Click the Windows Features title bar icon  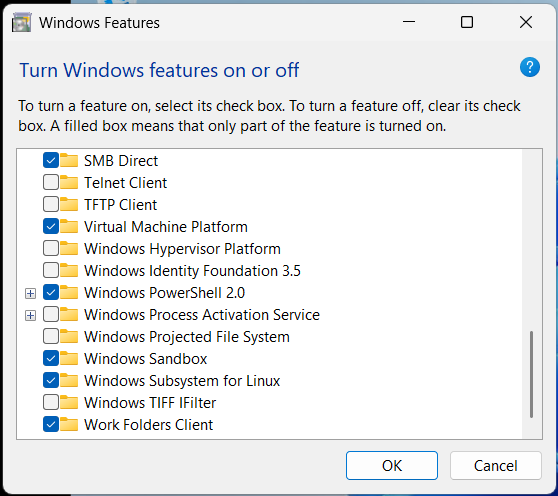[x=21, y=22]
